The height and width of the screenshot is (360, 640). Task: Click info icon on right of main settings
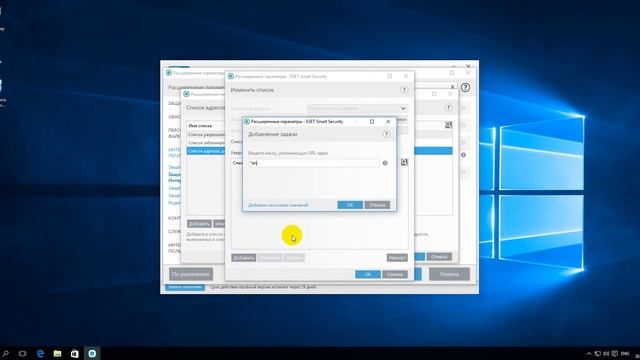point(463,155)
